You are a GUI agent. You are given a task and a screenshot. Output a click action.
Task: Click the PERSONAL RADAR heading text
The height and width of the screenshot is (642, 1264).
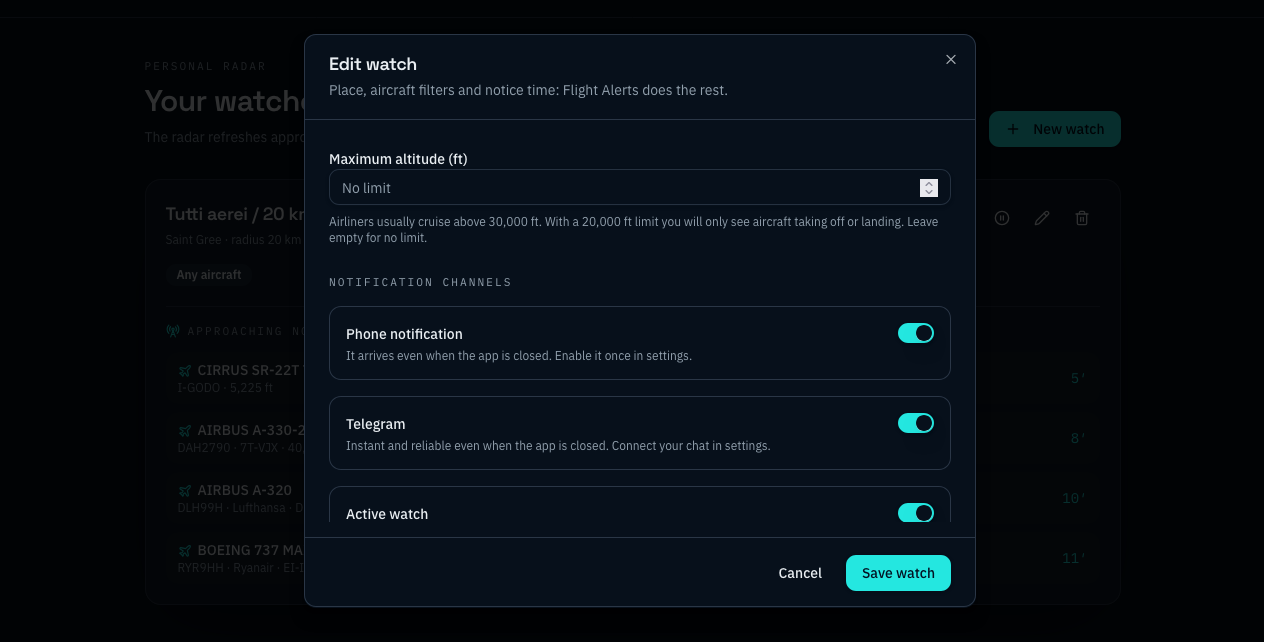tap(205, 66)
